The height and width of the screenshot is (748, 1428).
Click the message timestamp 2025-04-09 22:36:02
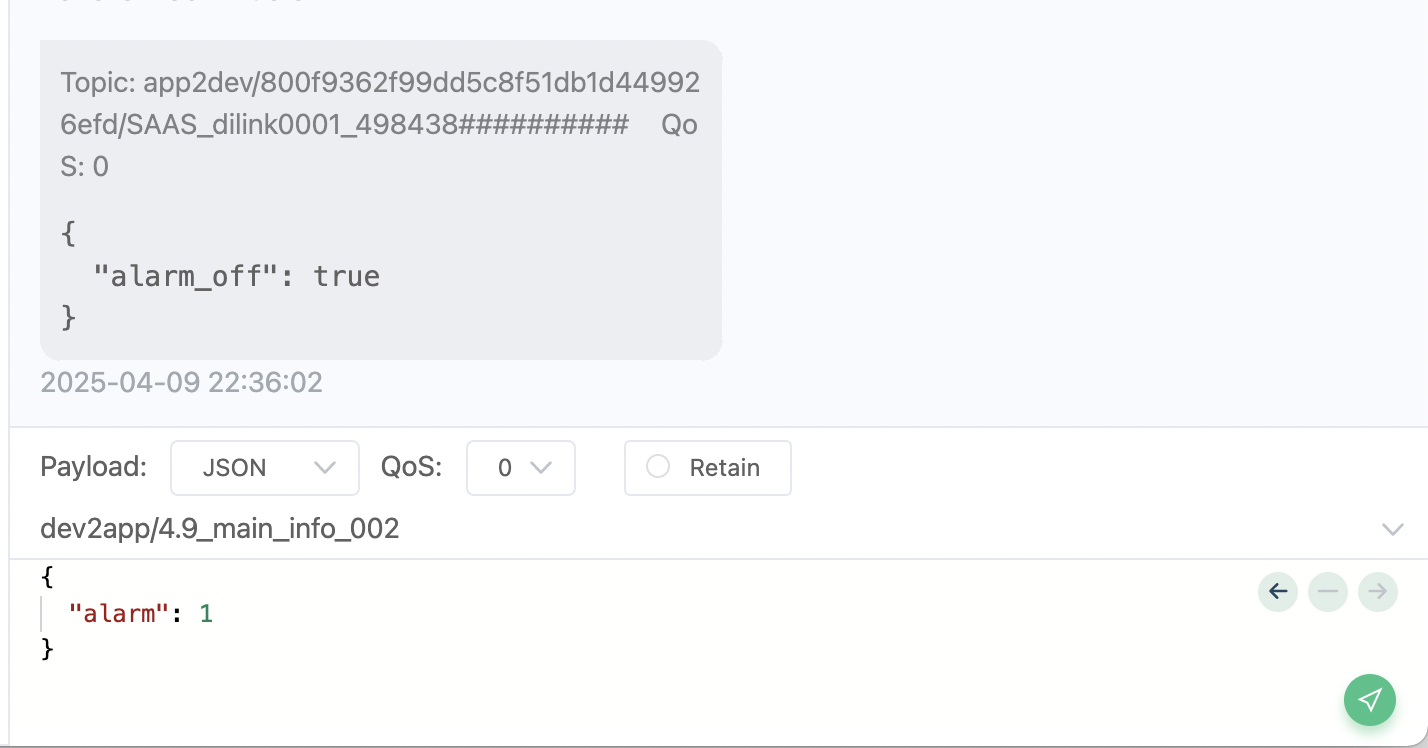181,382
